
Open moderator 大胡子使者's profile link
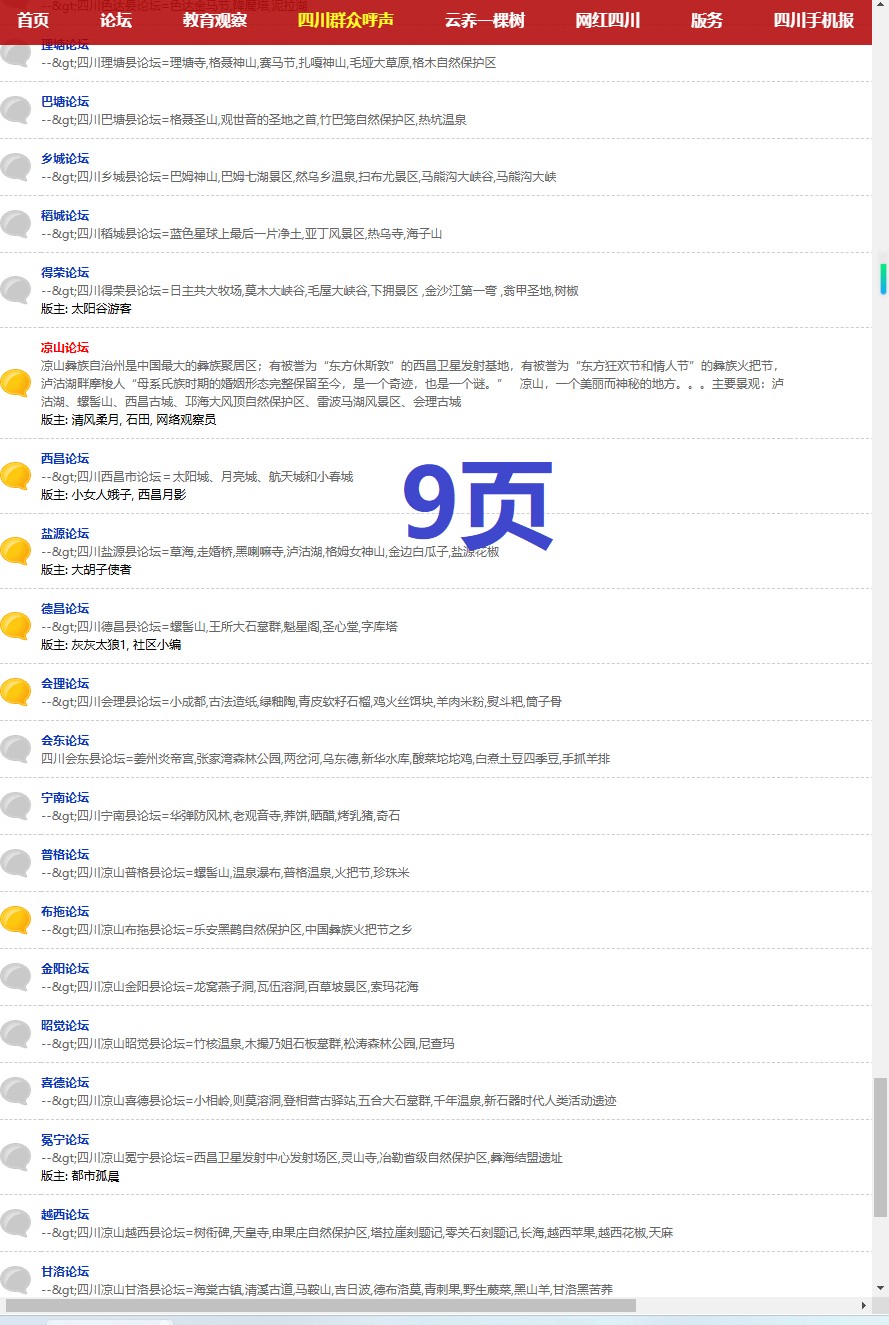coord(101,570)
